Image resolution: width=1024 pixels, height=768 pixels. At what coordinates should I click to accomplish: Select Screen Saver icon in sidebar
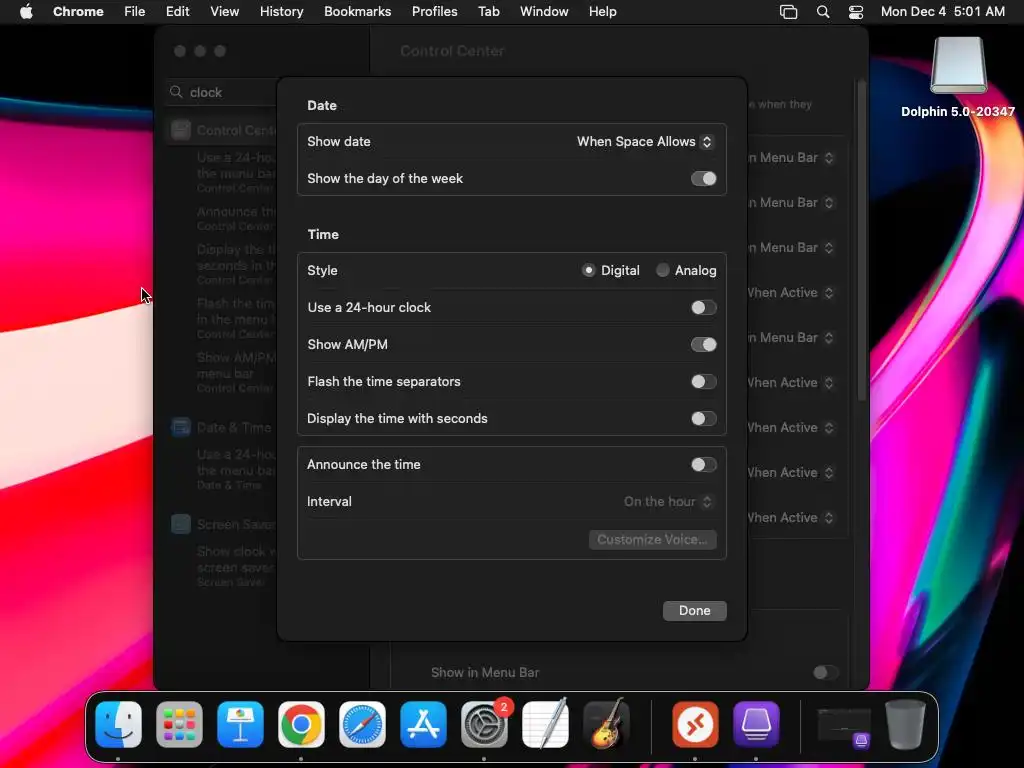181,524
